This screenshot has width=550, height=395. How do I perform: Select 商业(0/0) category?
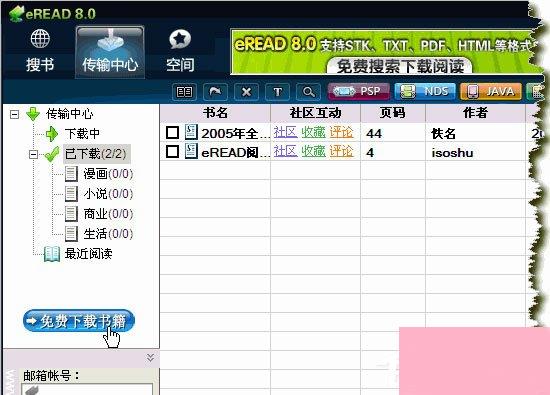tap(108, 214)
